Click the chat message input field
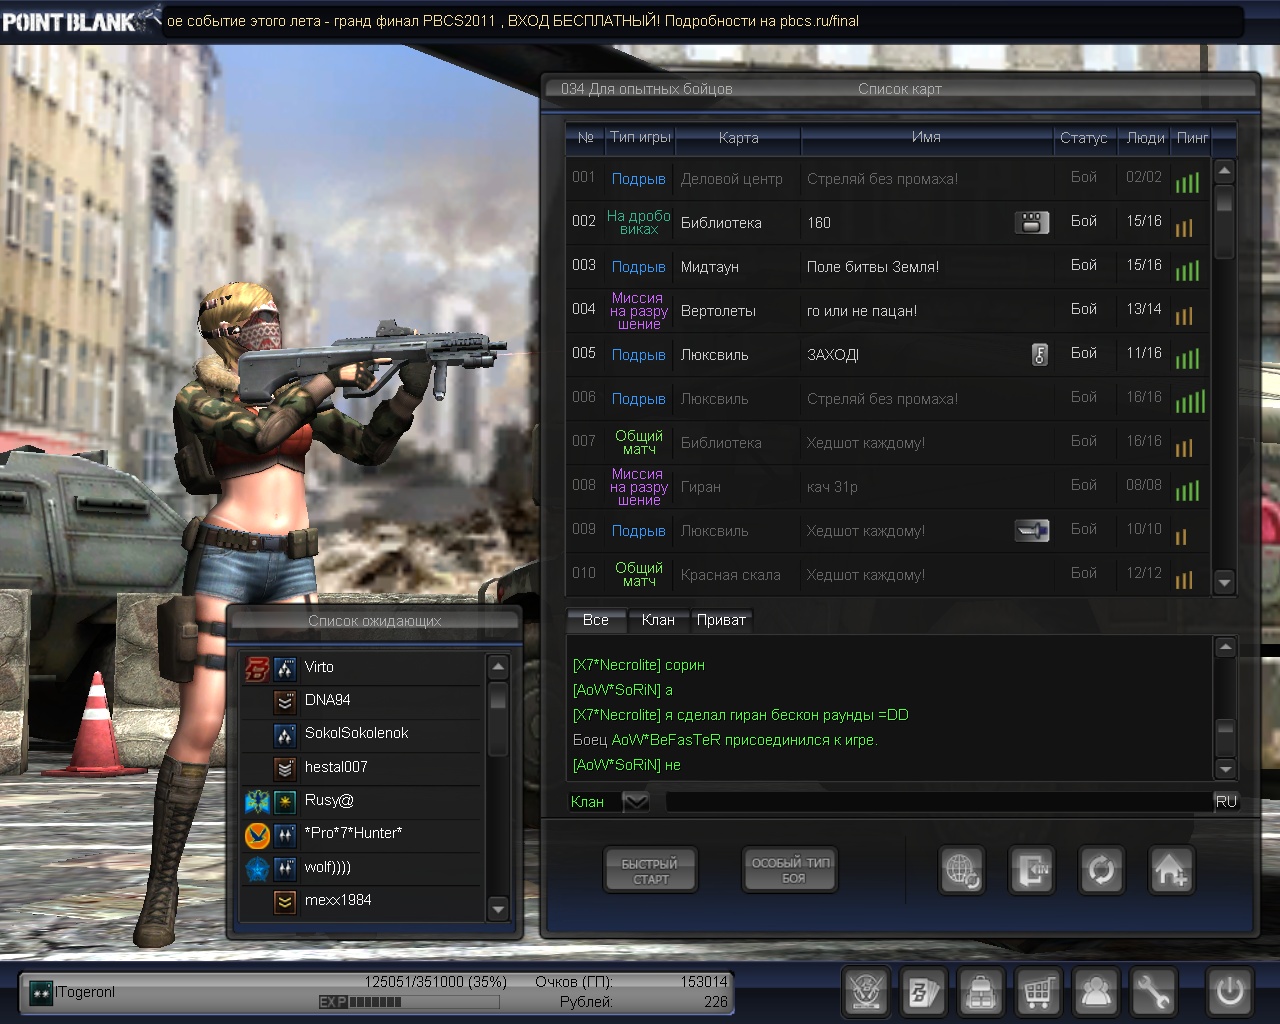Image resolution: width=1280 pixels, height=1024 pixels. [939, 802]
